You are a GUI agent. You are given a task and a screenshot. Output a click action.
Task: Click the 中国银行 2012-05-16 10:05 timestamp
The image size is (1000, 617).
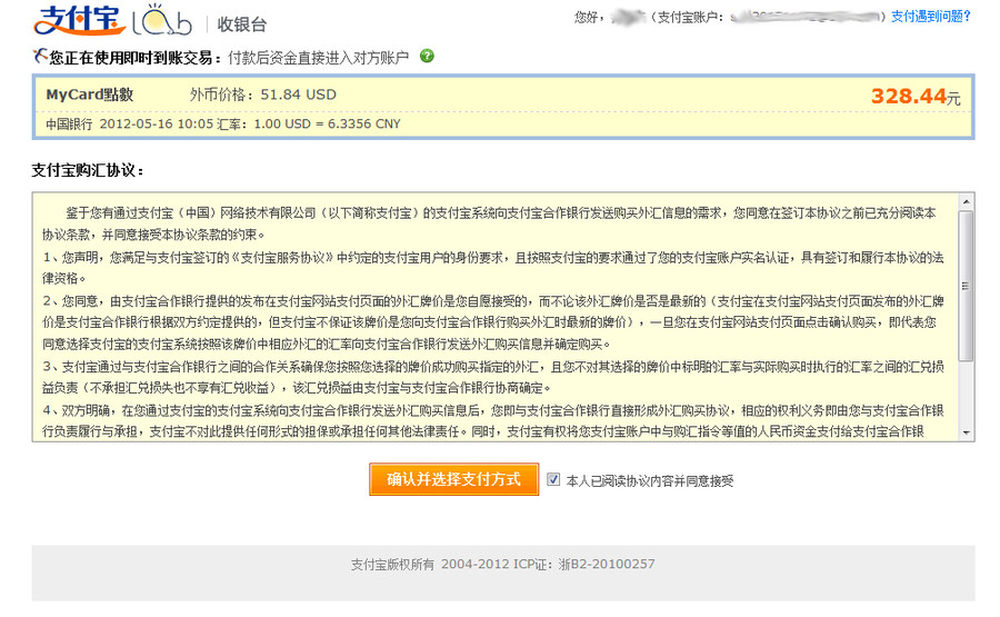[x=129, y=124]
